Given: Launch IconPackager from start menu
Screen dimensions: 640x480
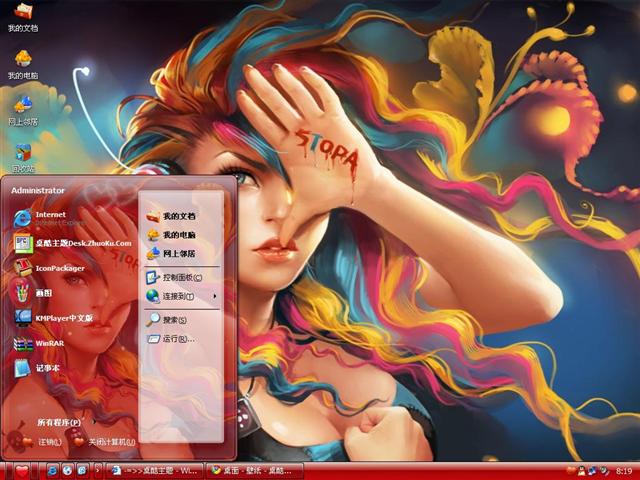Looking at the screenshot, I should pos(49,268).
